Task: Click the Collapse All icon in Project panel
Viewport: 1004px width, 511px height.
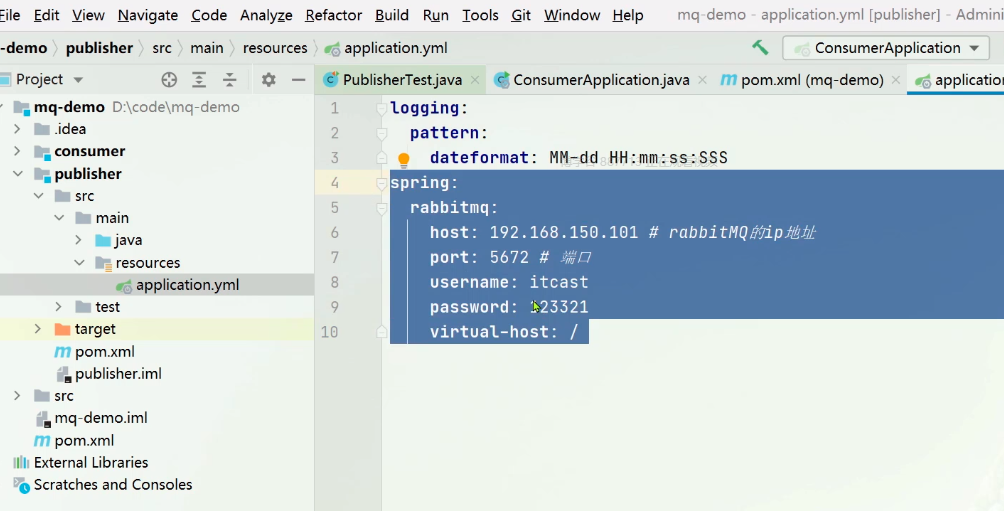Action: [x=229, y=79]
